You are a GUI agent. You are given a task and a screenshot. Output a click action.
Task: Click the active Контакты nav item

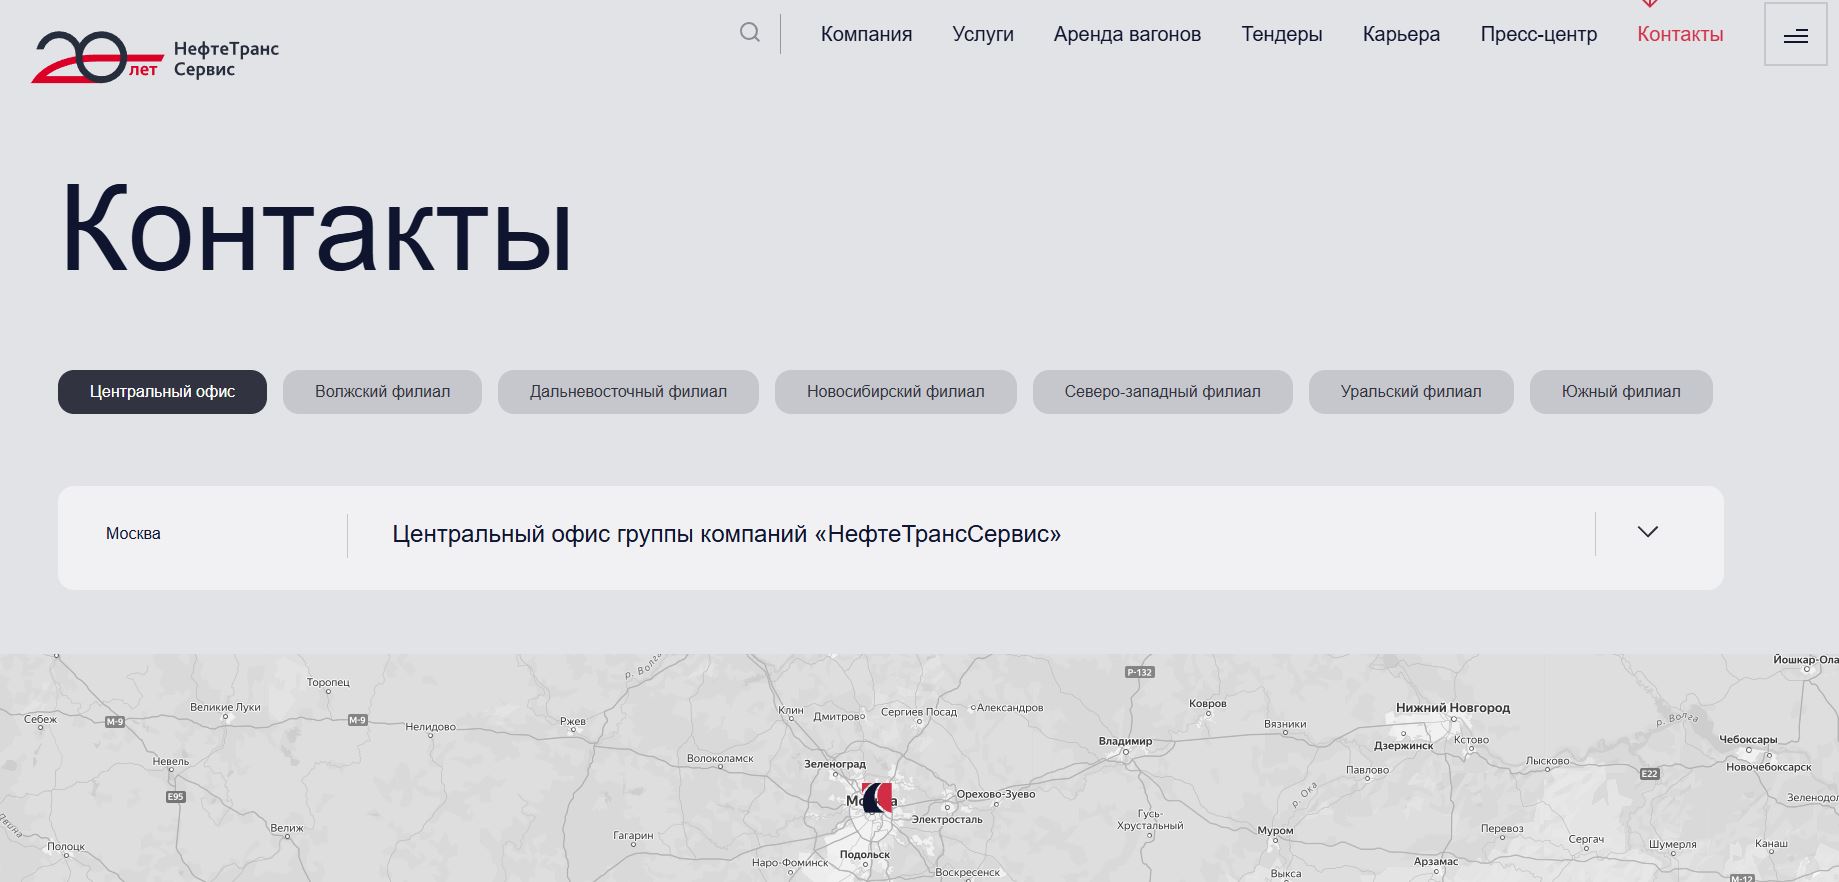[x=1680, y=34]
